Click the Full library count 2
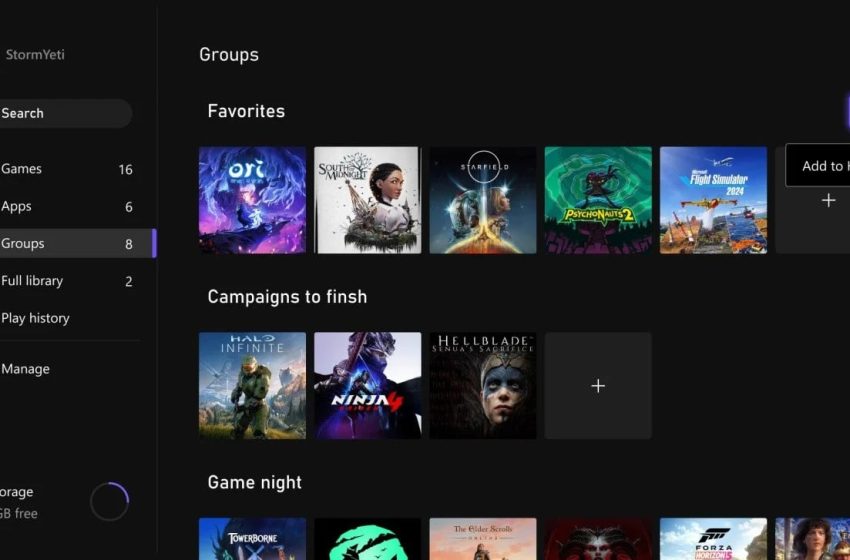Image resolution: width=850 pixels, height=560 pixels. pos(128,281)
